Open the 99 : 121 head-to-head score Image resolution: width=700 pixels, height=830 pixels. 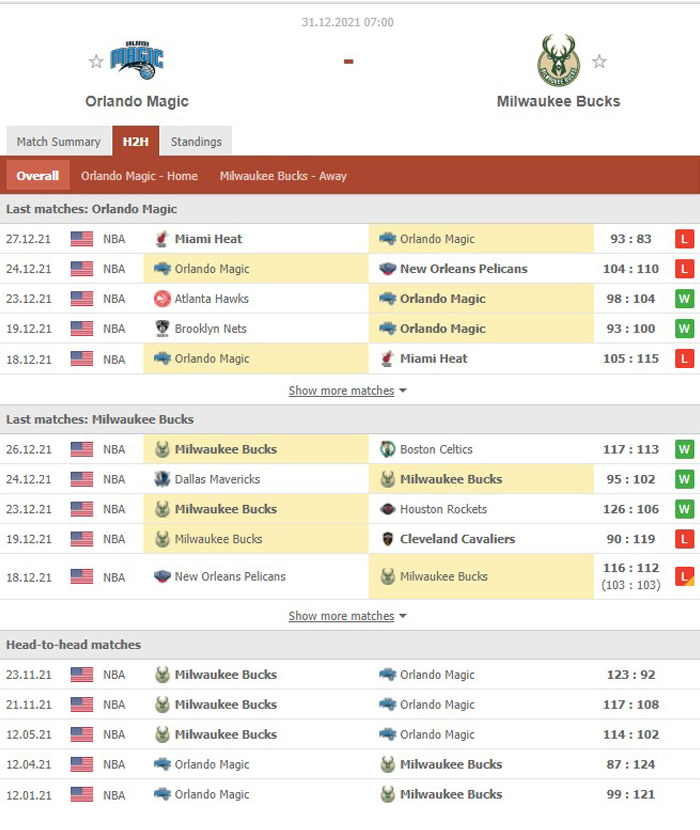631,795
